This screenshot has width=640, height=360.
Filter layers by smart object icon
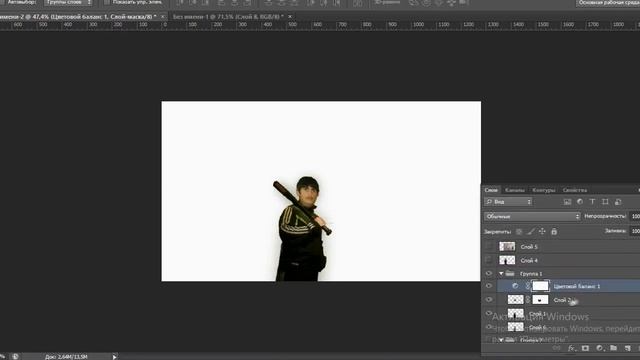(618, 202)
